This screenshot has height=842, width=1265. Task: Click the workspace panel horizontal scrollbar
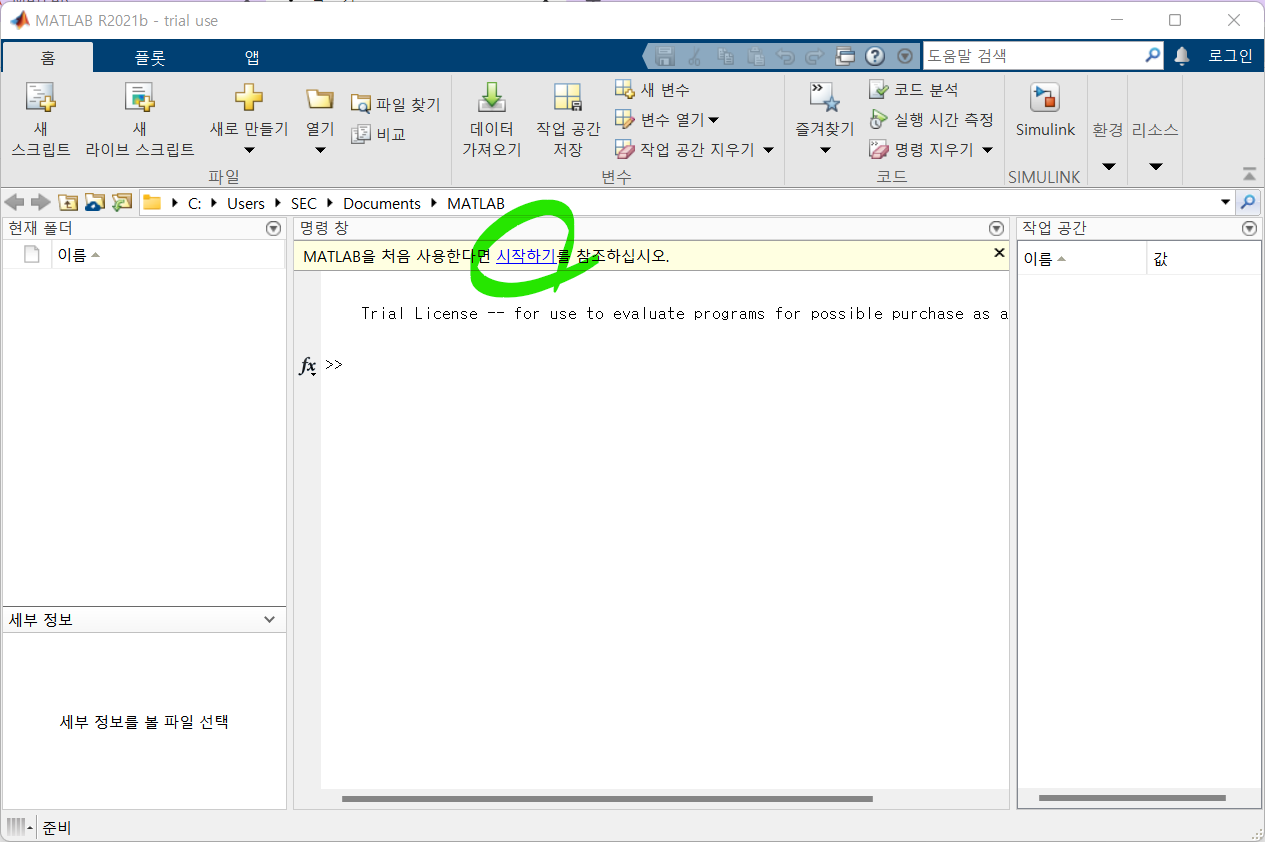[x=1132, y=798]
